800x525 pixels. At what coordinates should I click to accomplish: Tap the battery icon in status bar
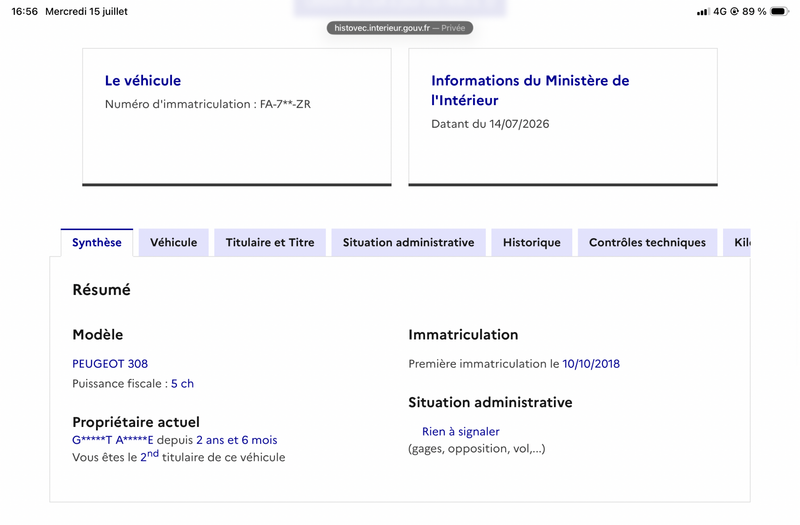[x=779, y=11]
